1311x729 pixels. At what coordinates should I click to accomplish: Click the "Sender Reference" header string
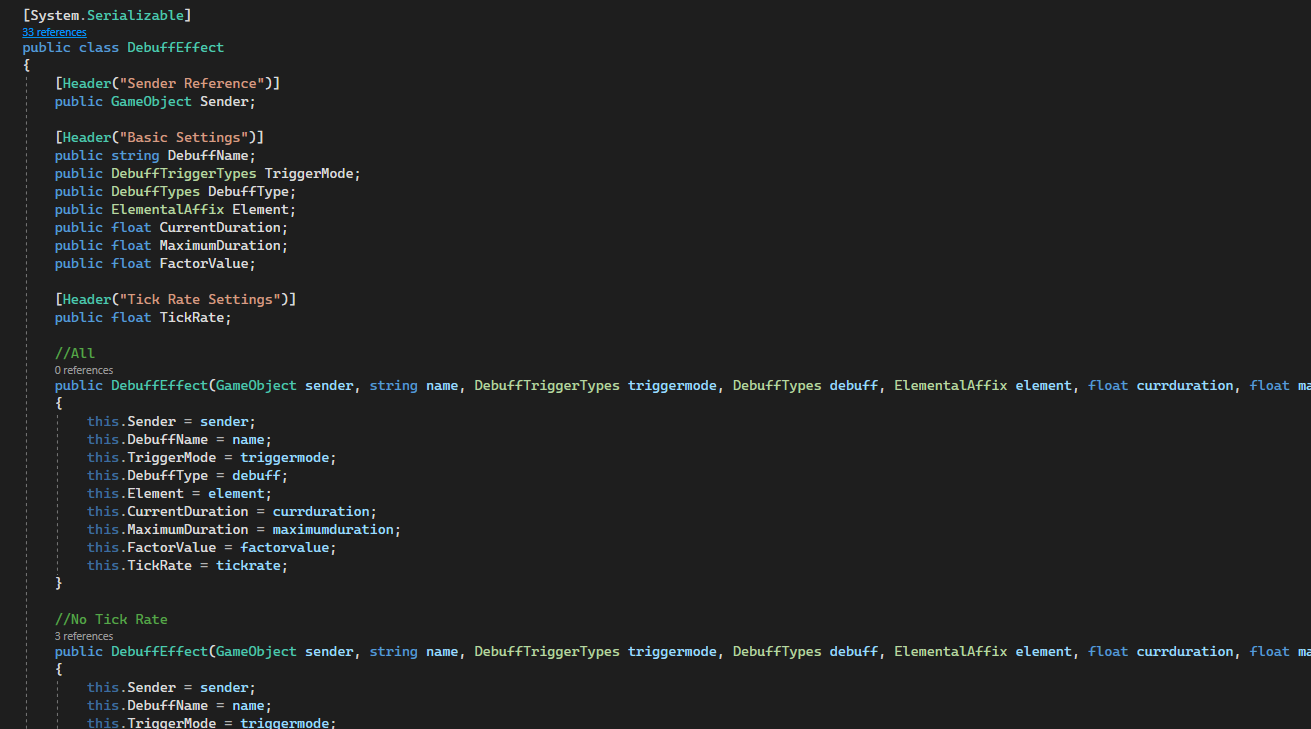click(196, 84)
